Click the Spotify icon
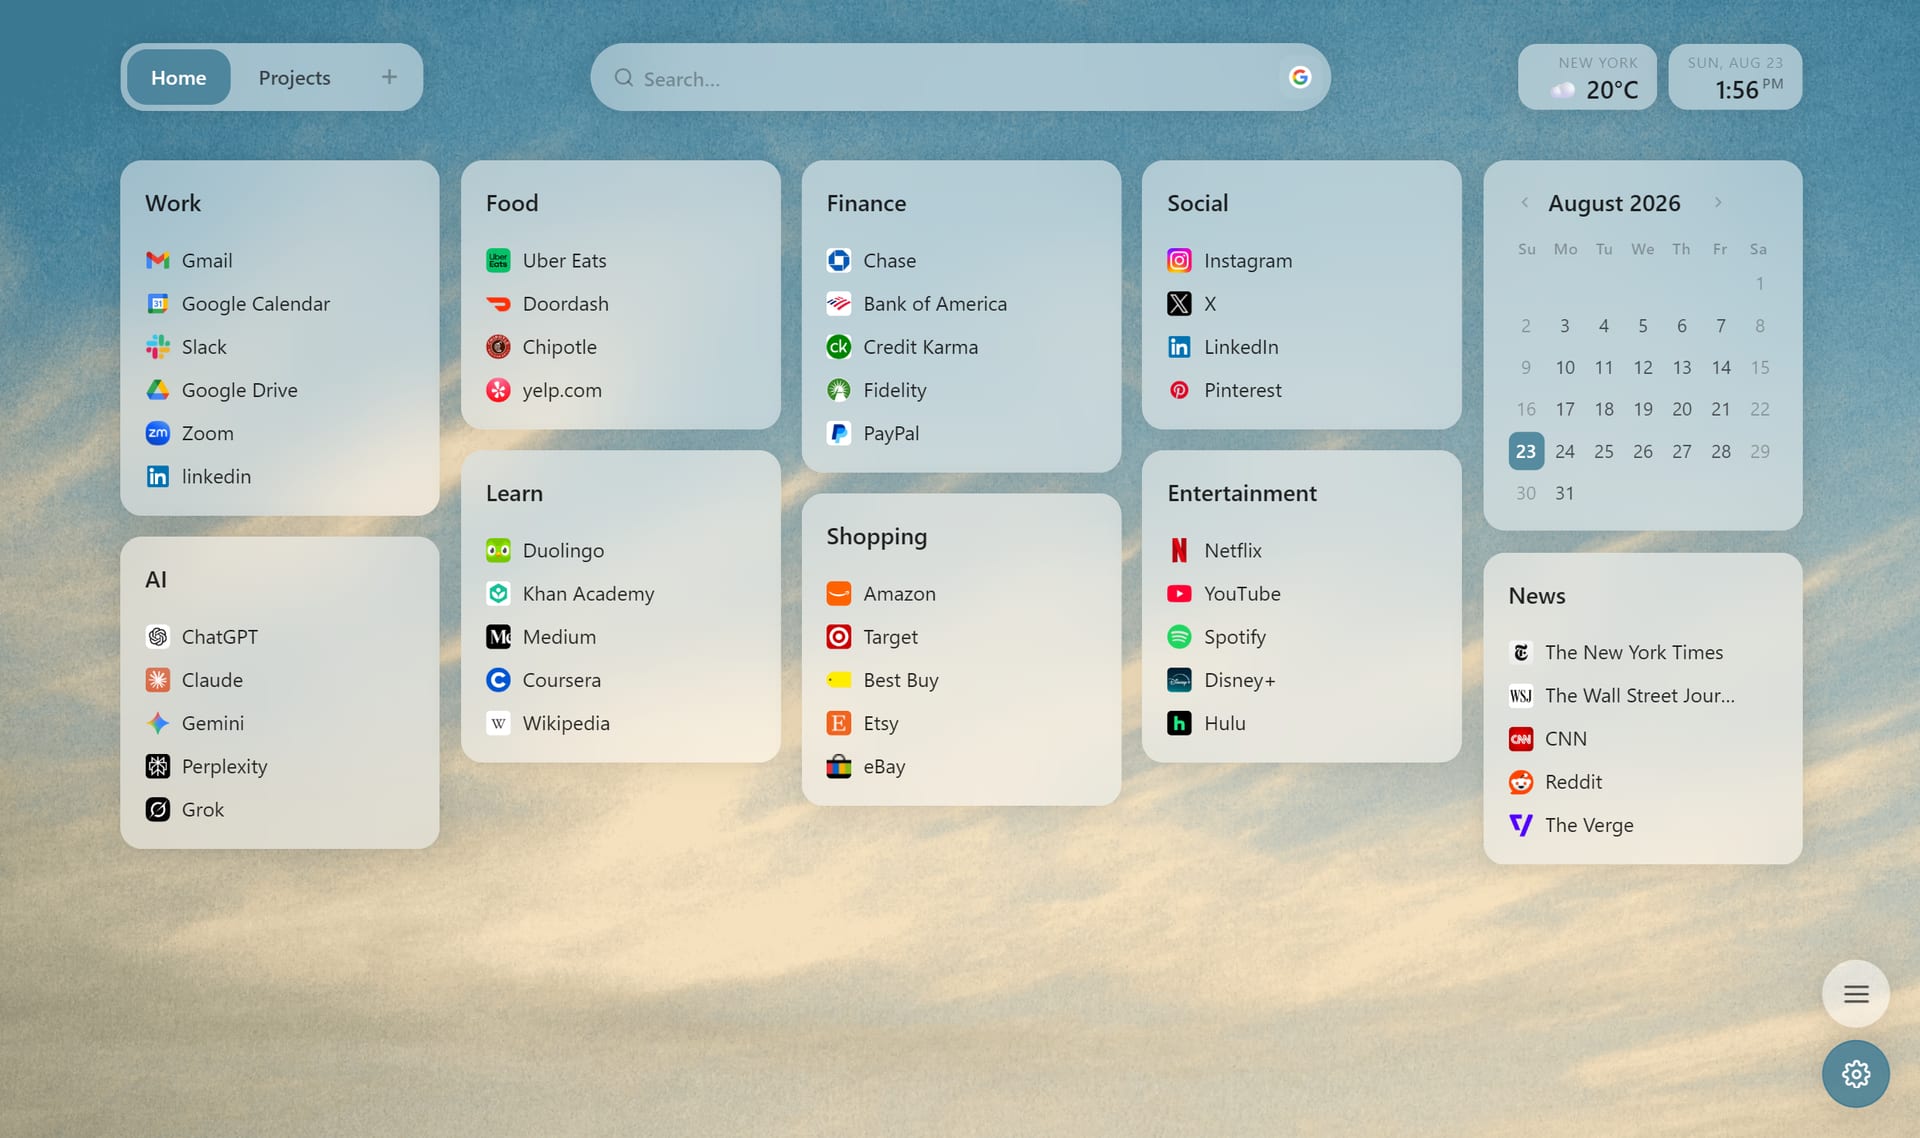 click(x=1179, y=637)
